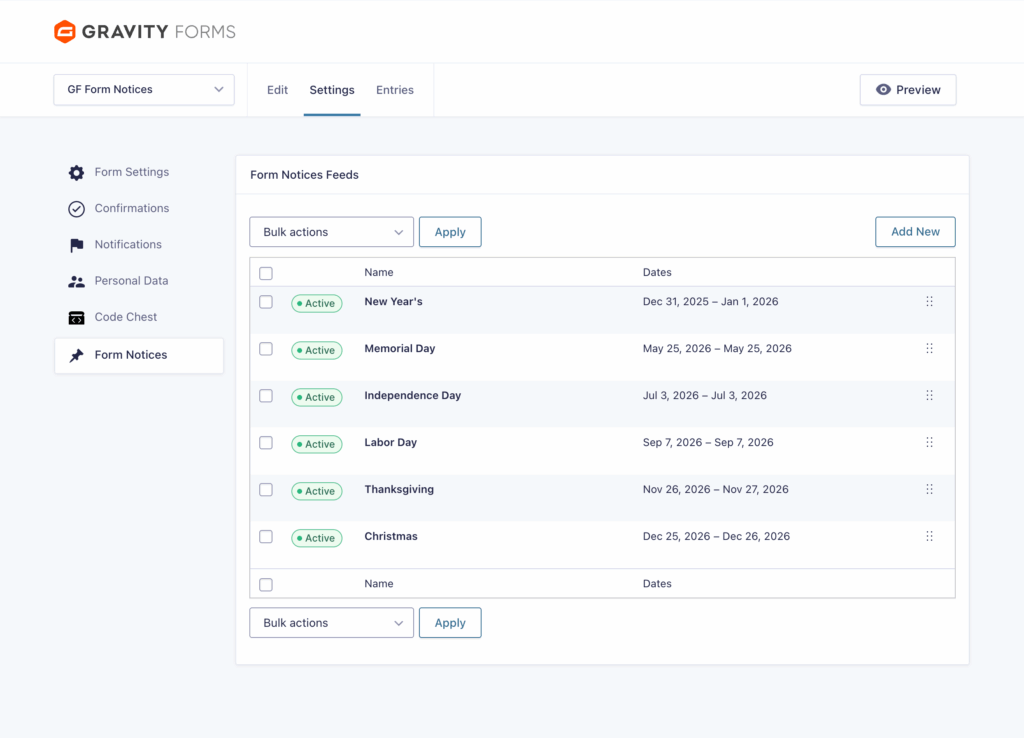Open the Code Chest icon
The height and width of the screenshot is (738, 1024).
(76, 318)
